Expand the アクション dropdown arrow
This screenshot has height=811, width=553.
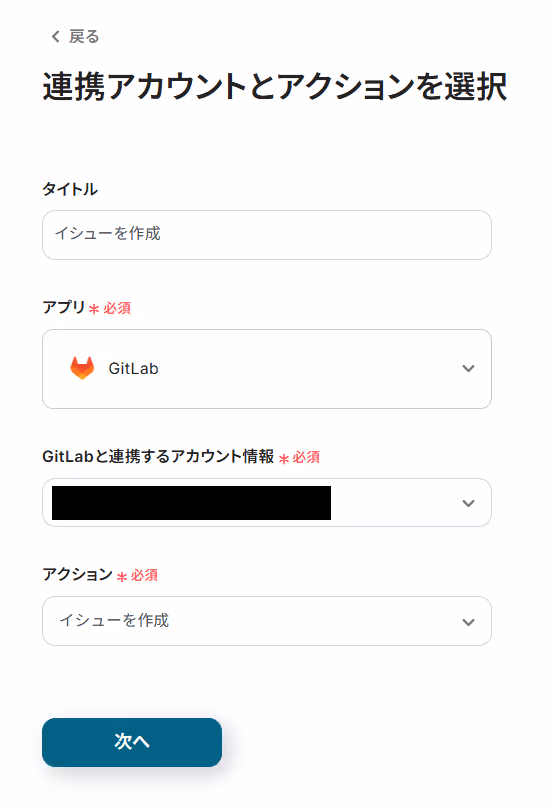point(468,622)
